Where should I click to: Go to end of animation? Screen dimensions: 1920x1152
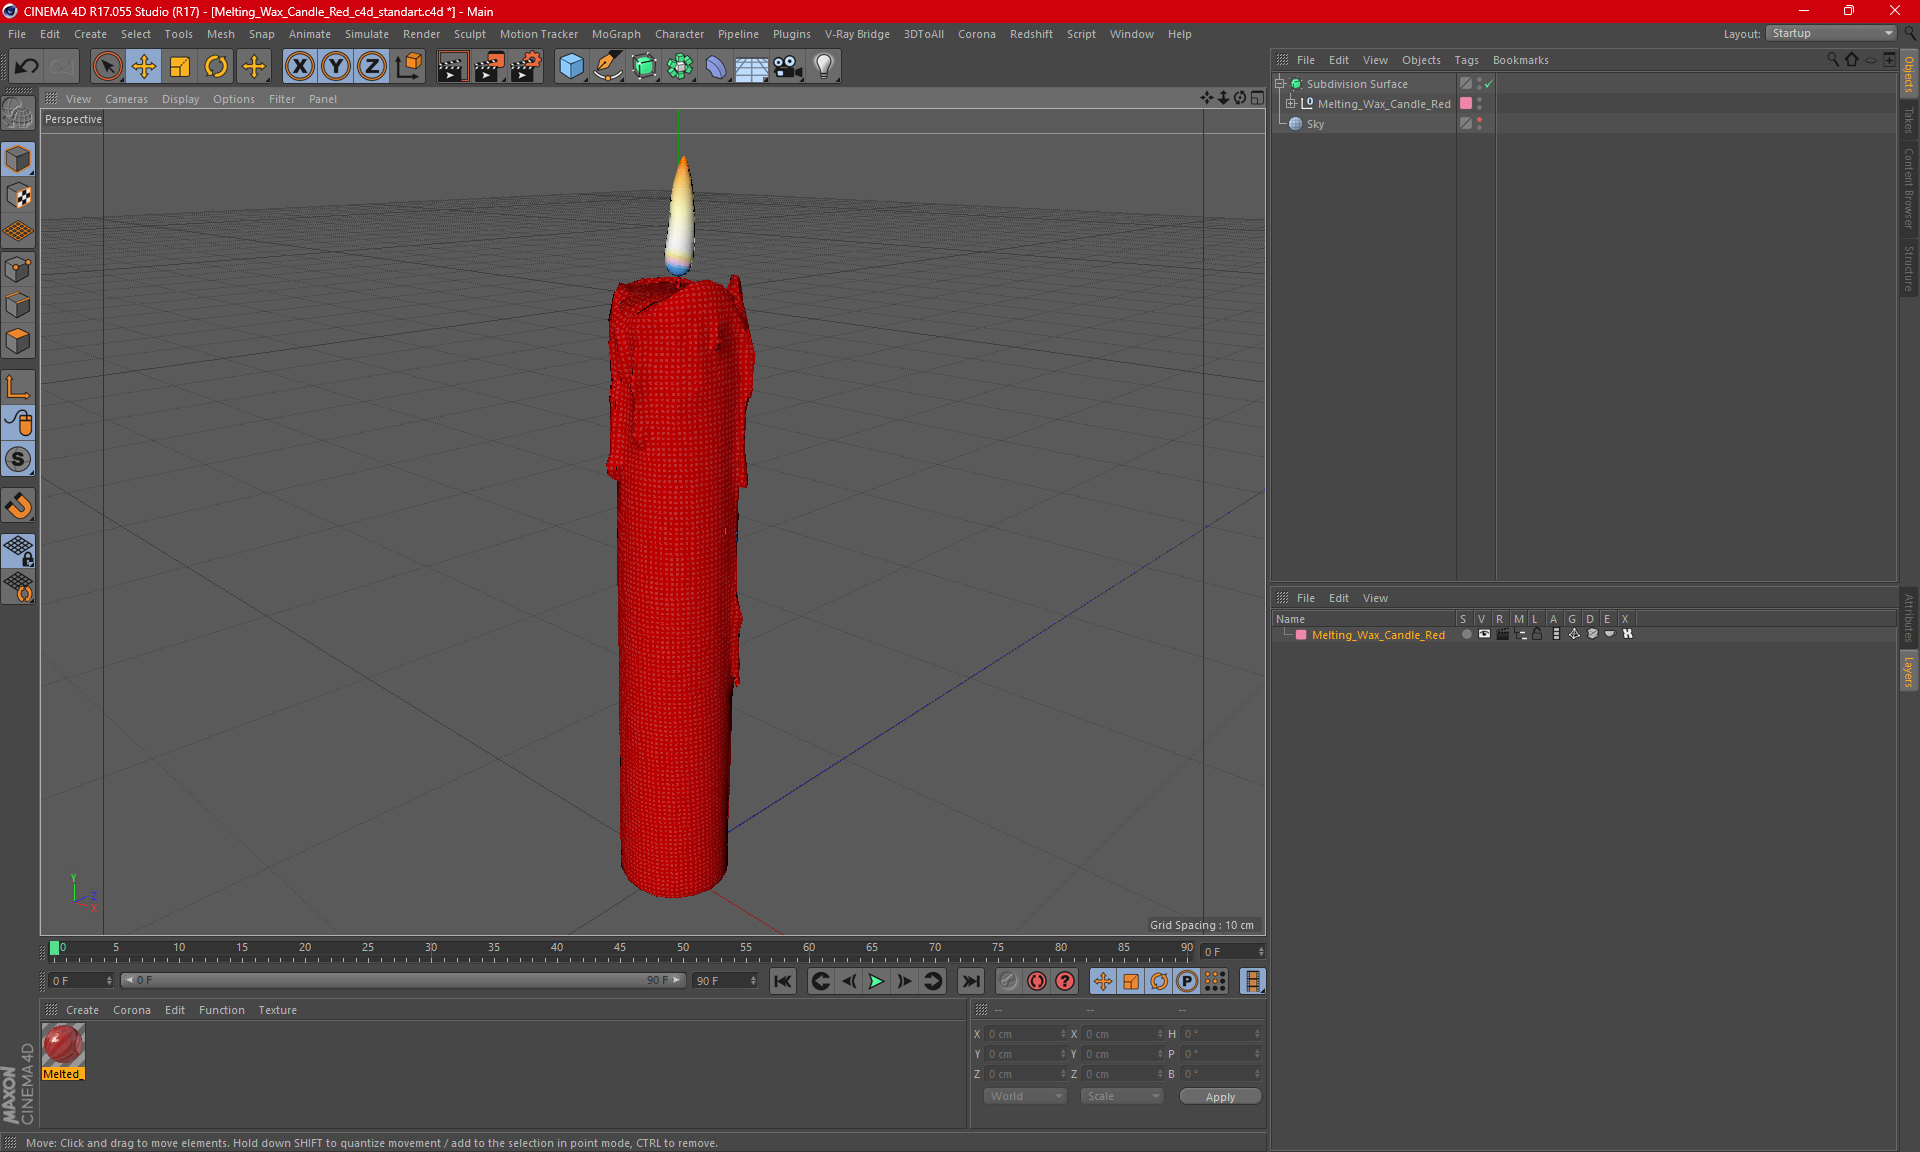tap(970, 981)
